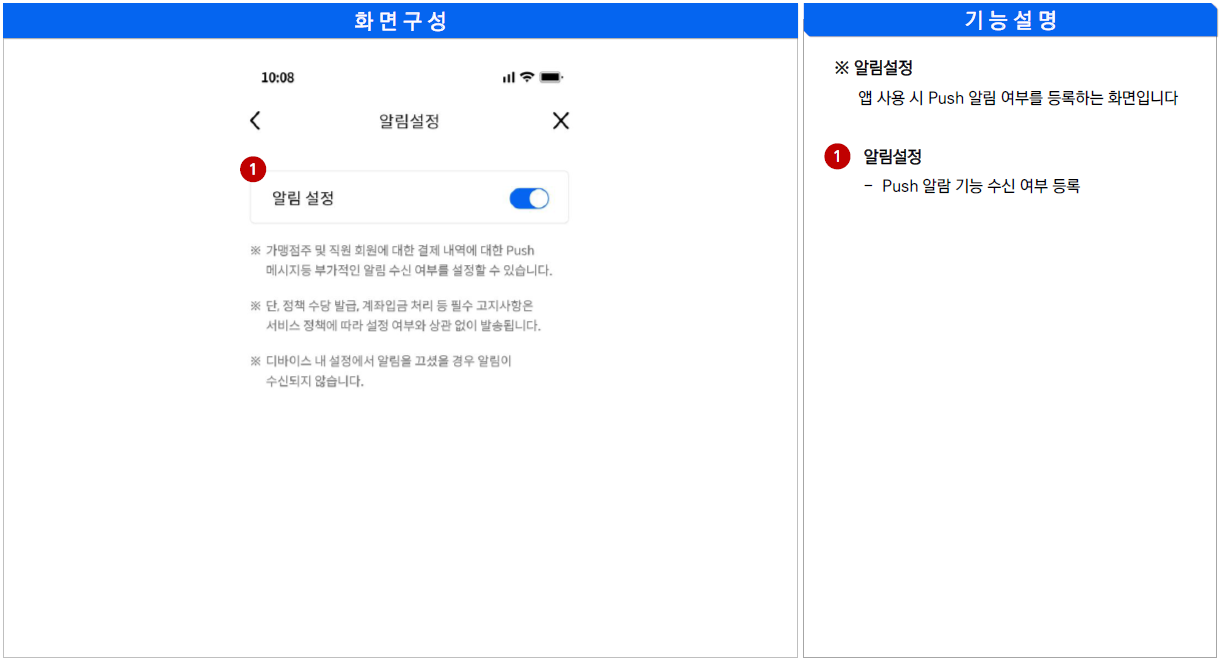
Task: Select the note starting 단, 정책 수당 발급
Action: click(x=395, y=315)
